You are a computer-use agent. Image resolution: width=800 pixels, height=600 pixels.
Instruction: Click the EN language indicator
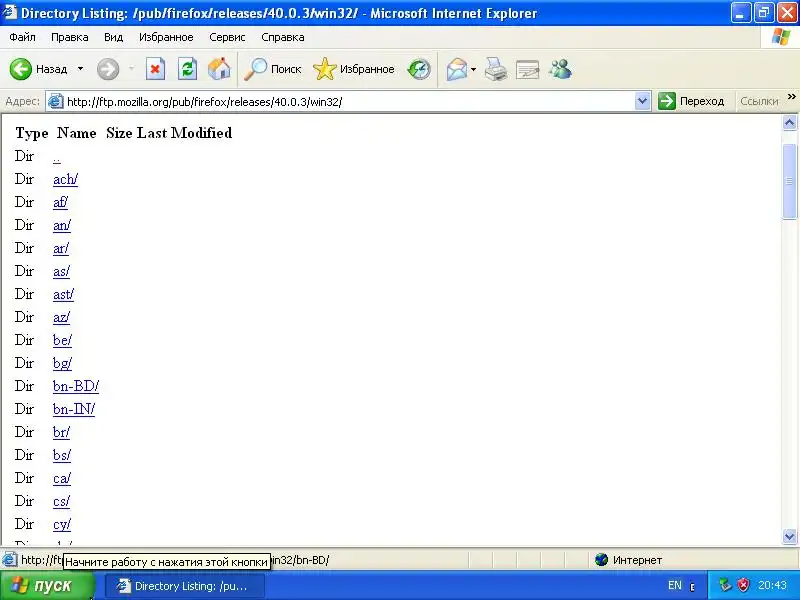(x=674, y=585)
